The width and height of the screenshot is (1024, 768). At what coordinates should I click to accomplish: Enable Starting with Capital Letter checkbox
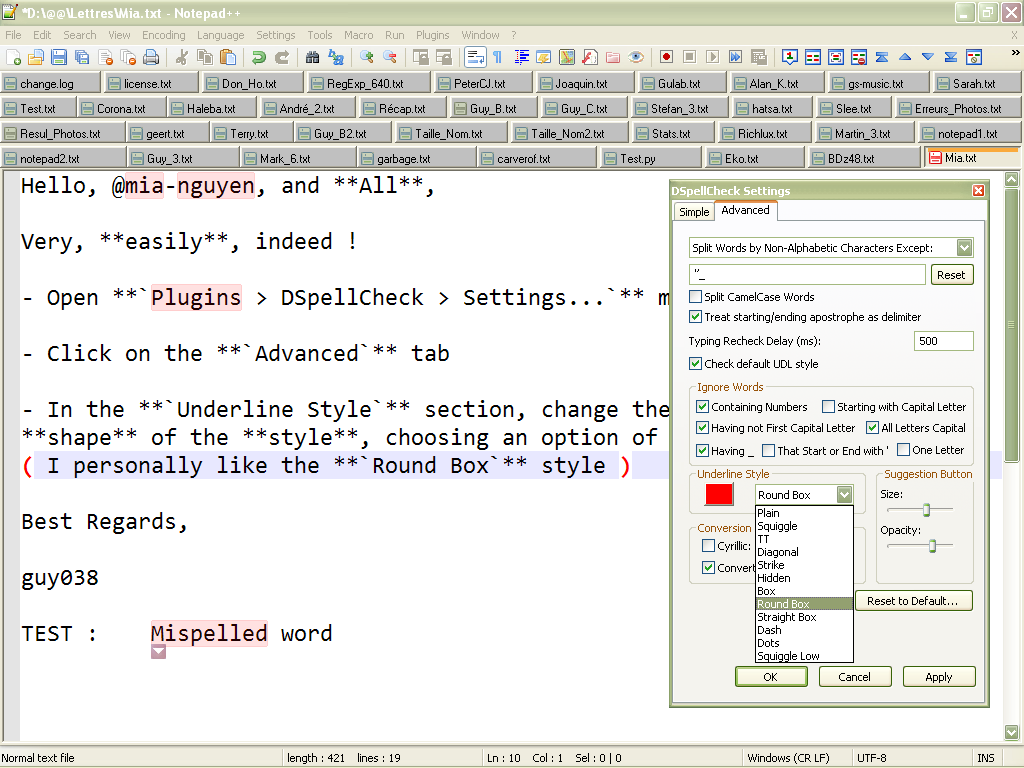click(x=828, y=407)
